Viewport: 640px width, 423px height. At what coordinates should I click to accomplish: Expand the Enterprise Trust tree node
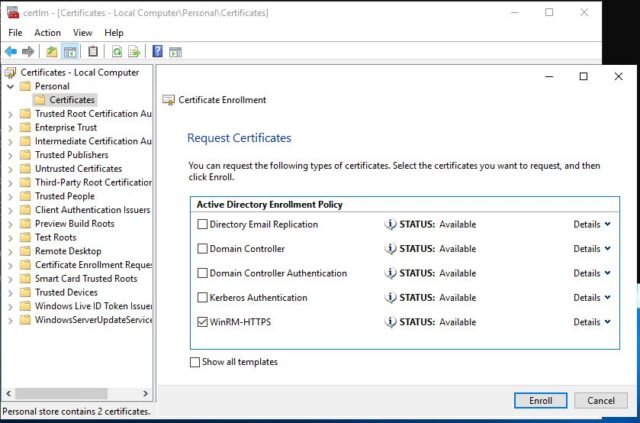(x=11, y=128)
